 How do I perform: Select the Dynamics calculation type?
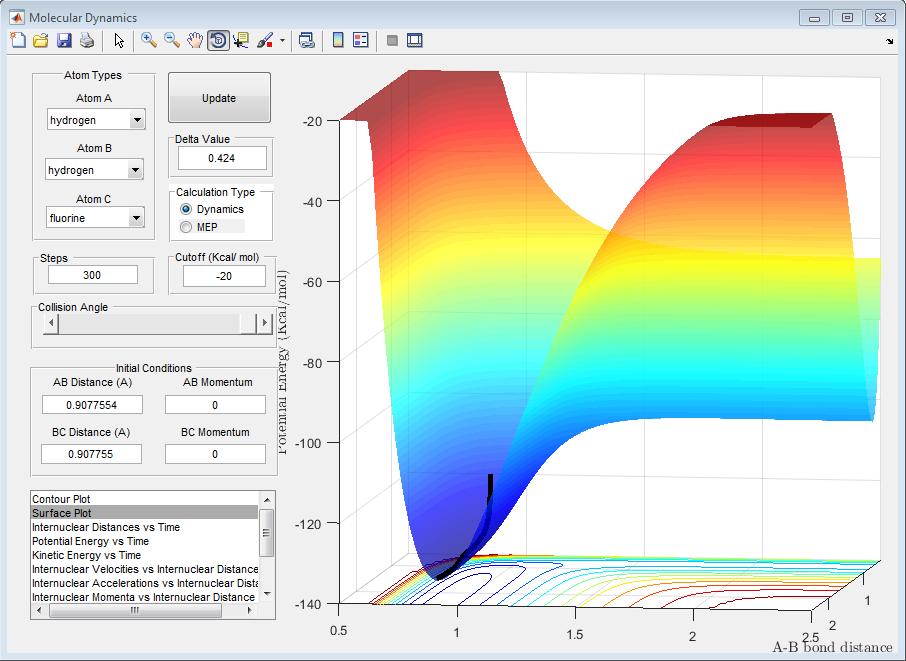click(186, 210)
